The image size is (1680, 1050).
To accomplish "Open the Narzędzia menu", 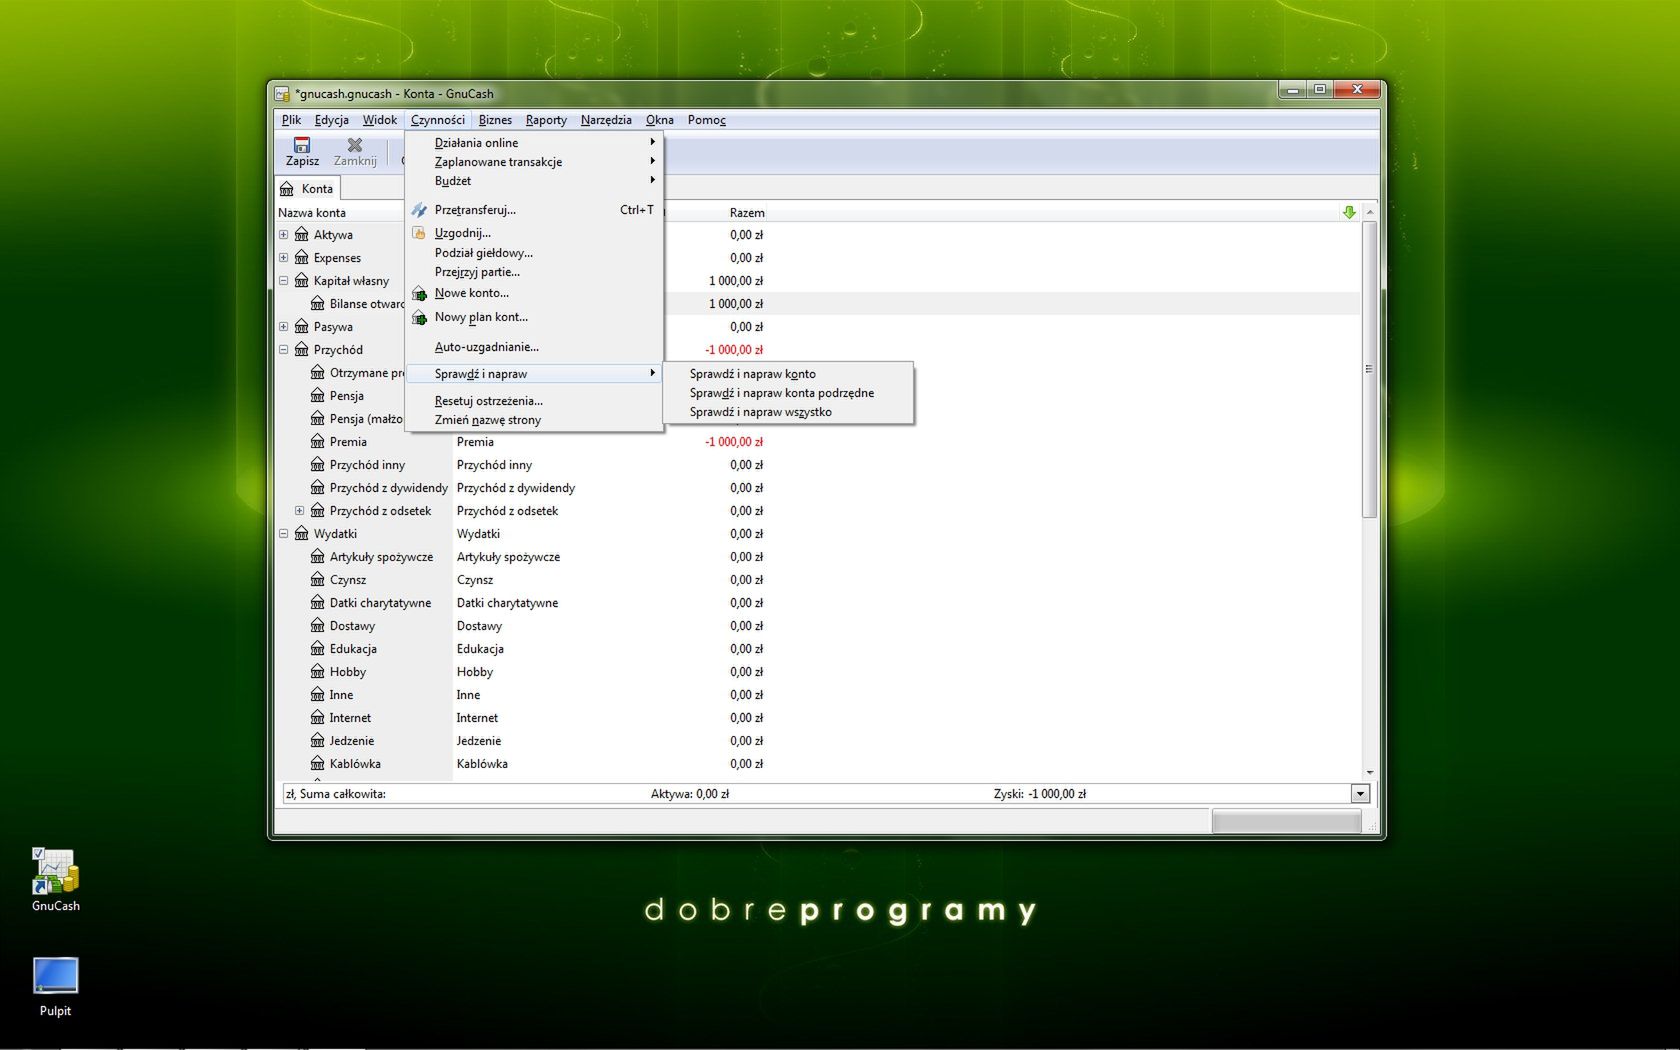I will pyautogui.click(x=606, y=120).
